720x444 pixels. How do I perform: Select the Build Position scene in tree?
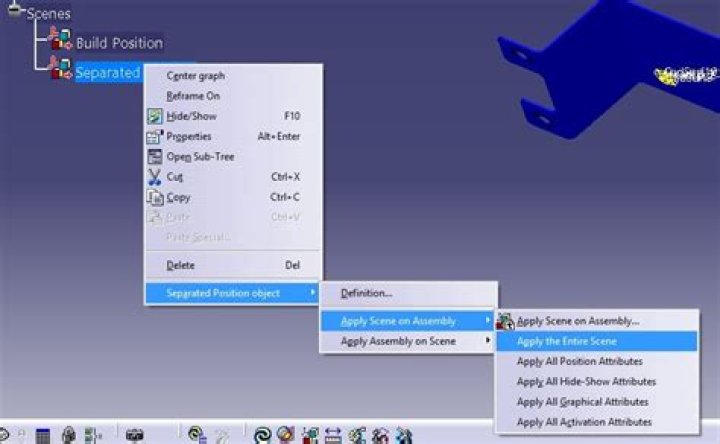tap(119, 43)
